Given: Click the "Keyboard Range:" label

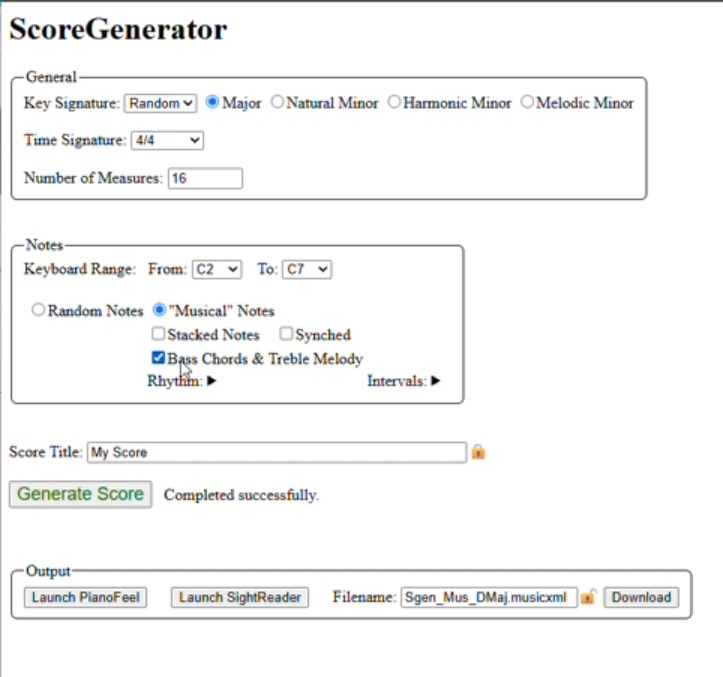Looking at the screenshot, I should (80, 269).
